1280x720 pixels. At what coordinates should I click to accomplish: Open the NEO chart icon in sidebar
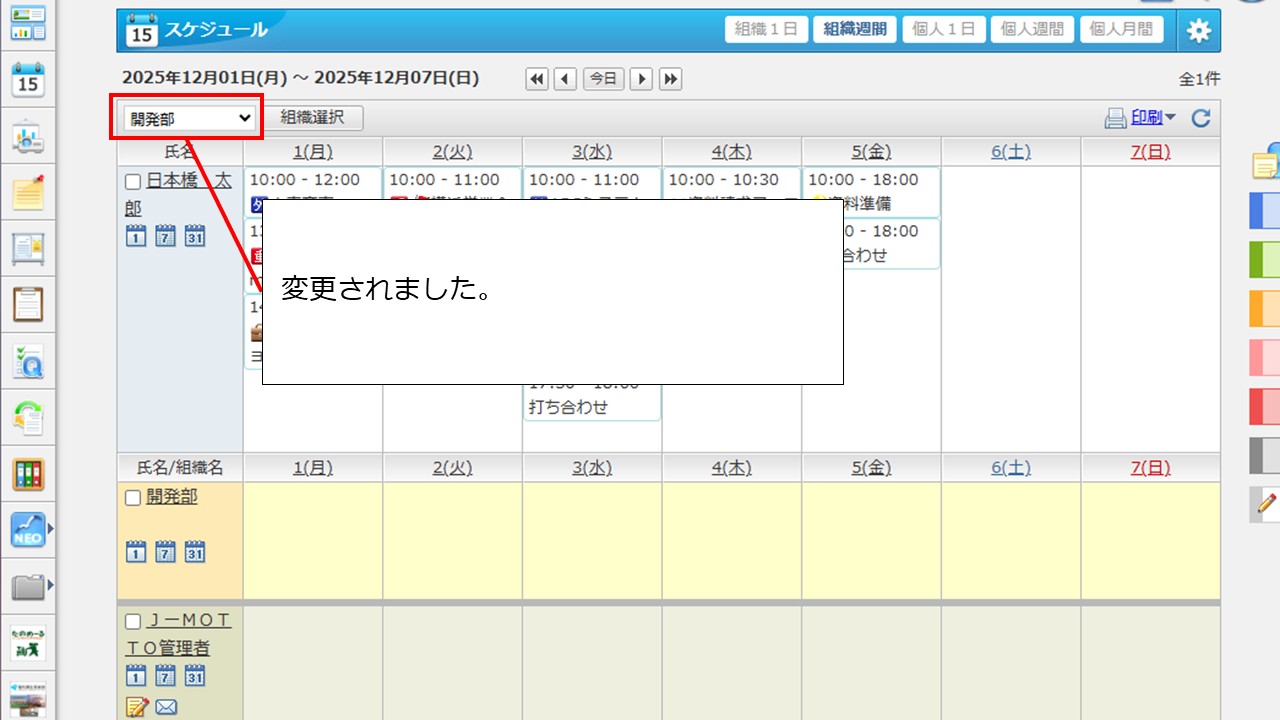tap(28, 530)
